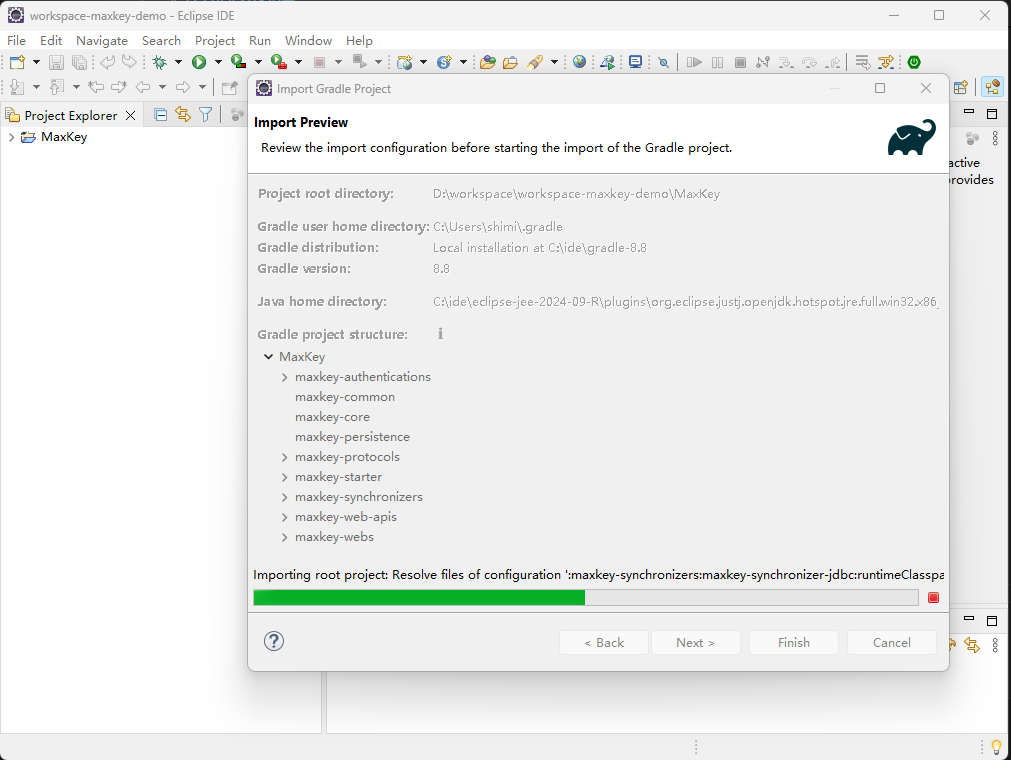Click the Launch Web Services Explorer icon
Viewport: 1011px width, 760px height.
click(607, 63)
